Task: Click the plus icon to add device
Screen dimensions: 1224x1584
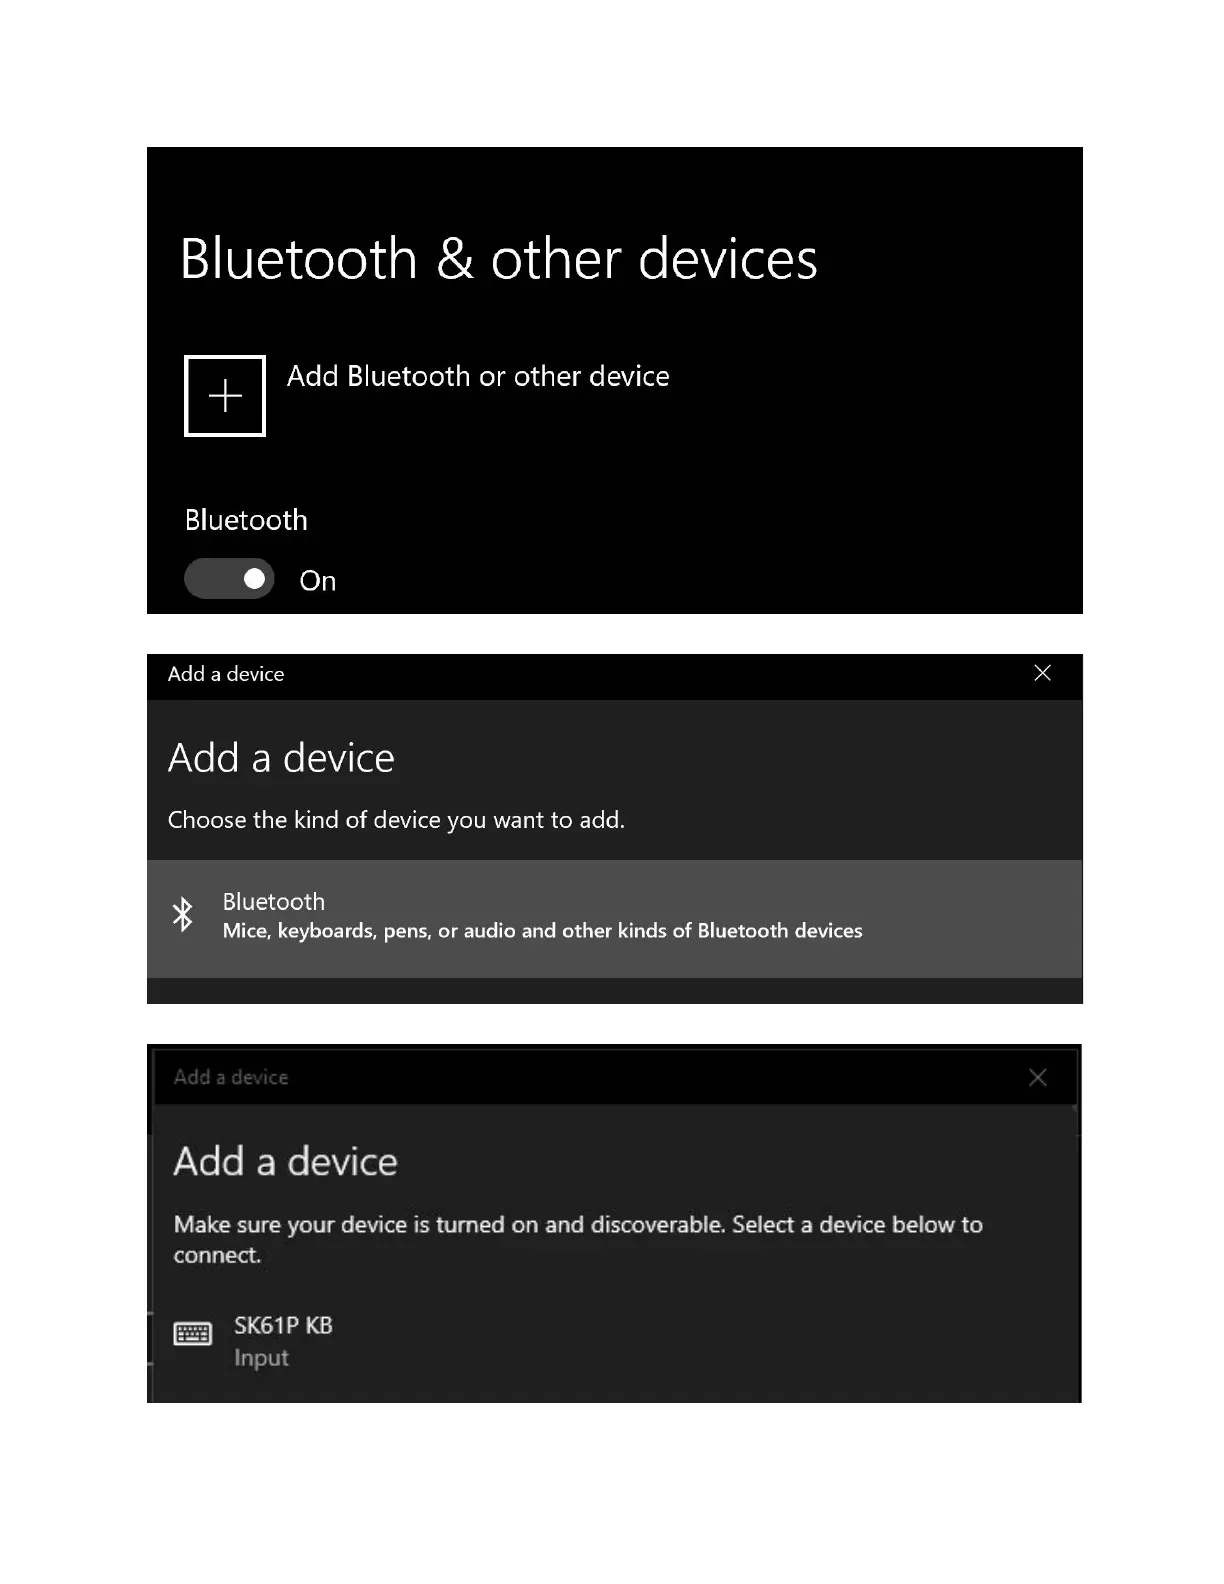Action: point(225,396)
